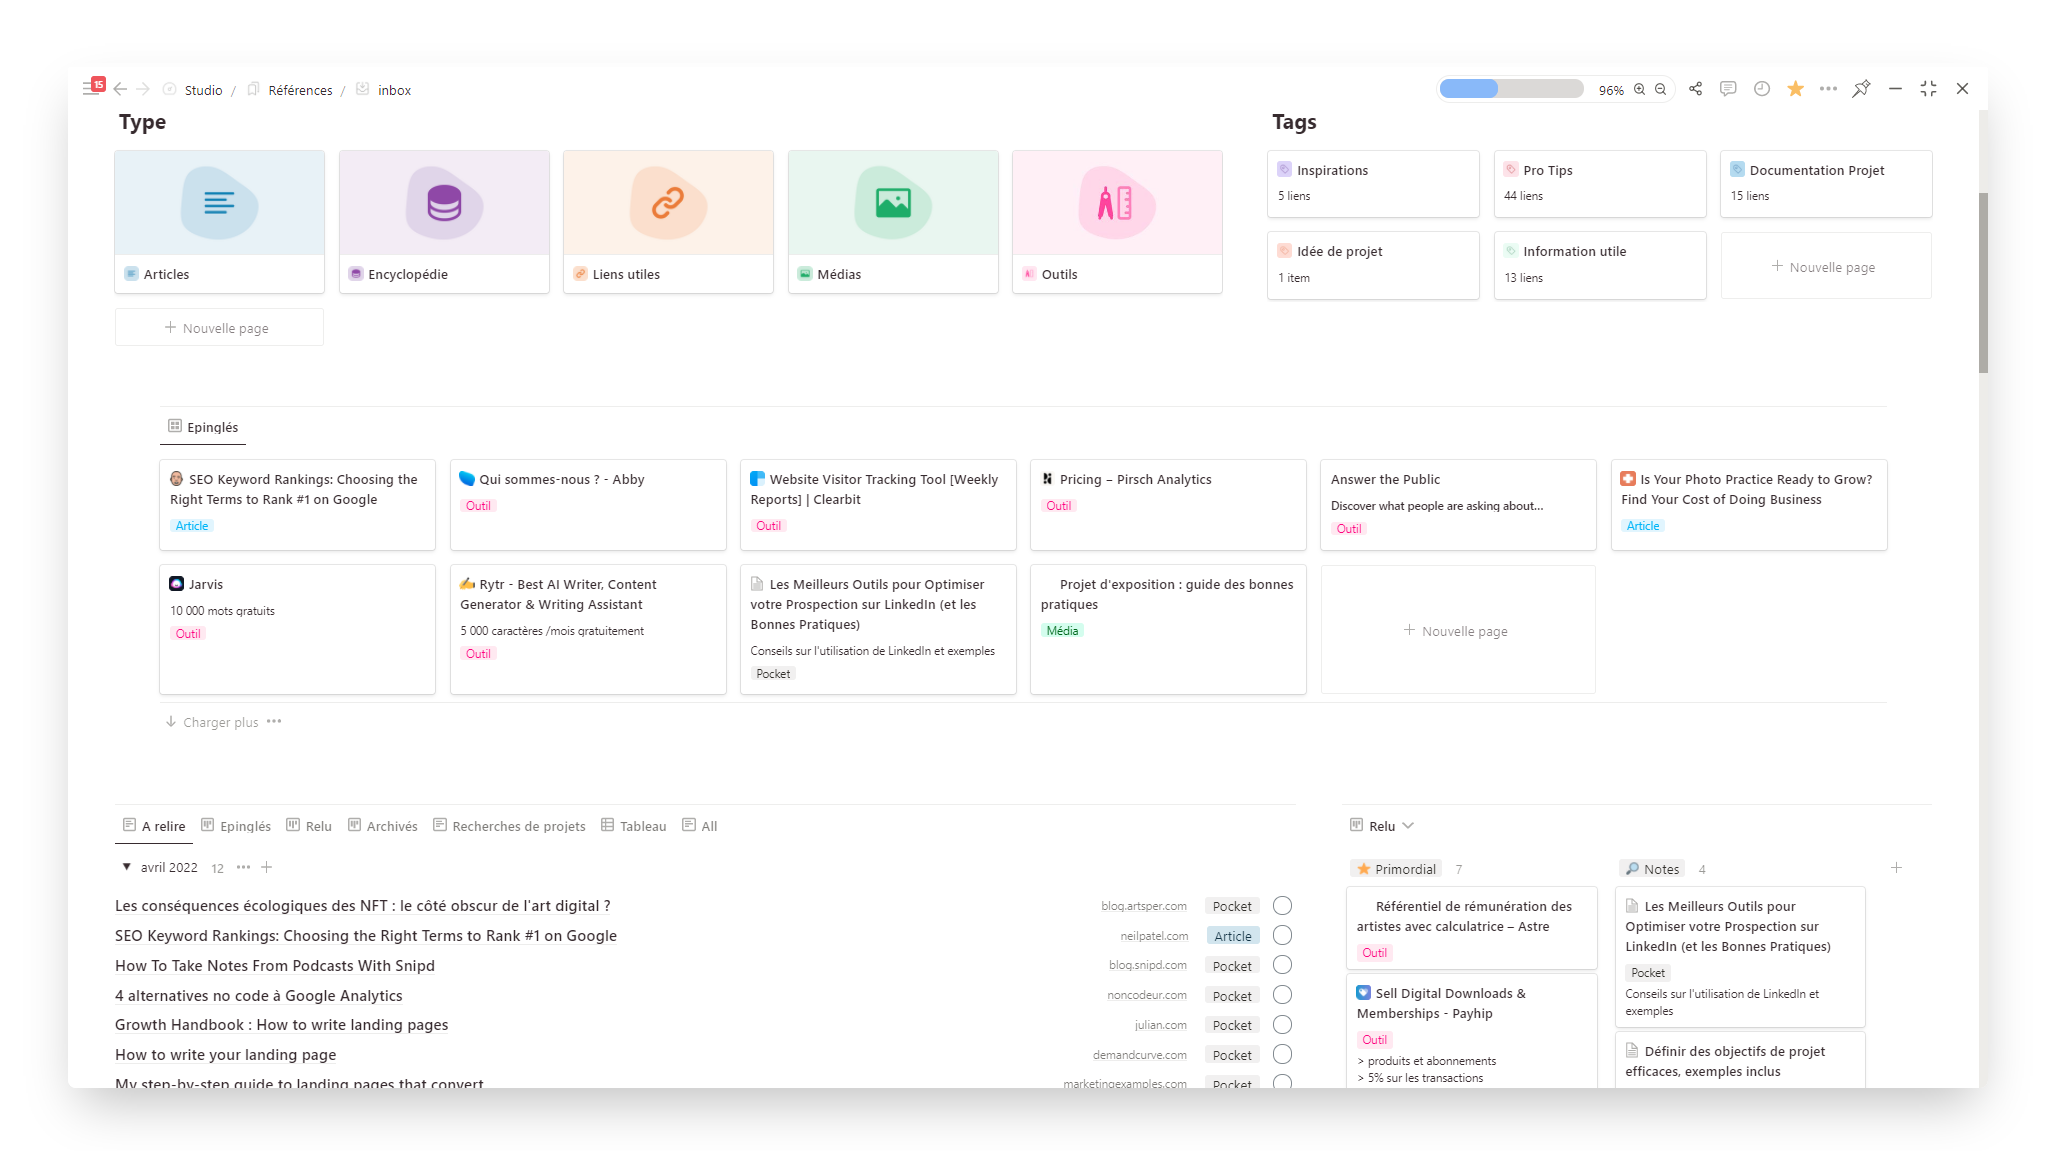Switch to the All tab
The width and height of the screenshot is (2056, 1151).
700,826
